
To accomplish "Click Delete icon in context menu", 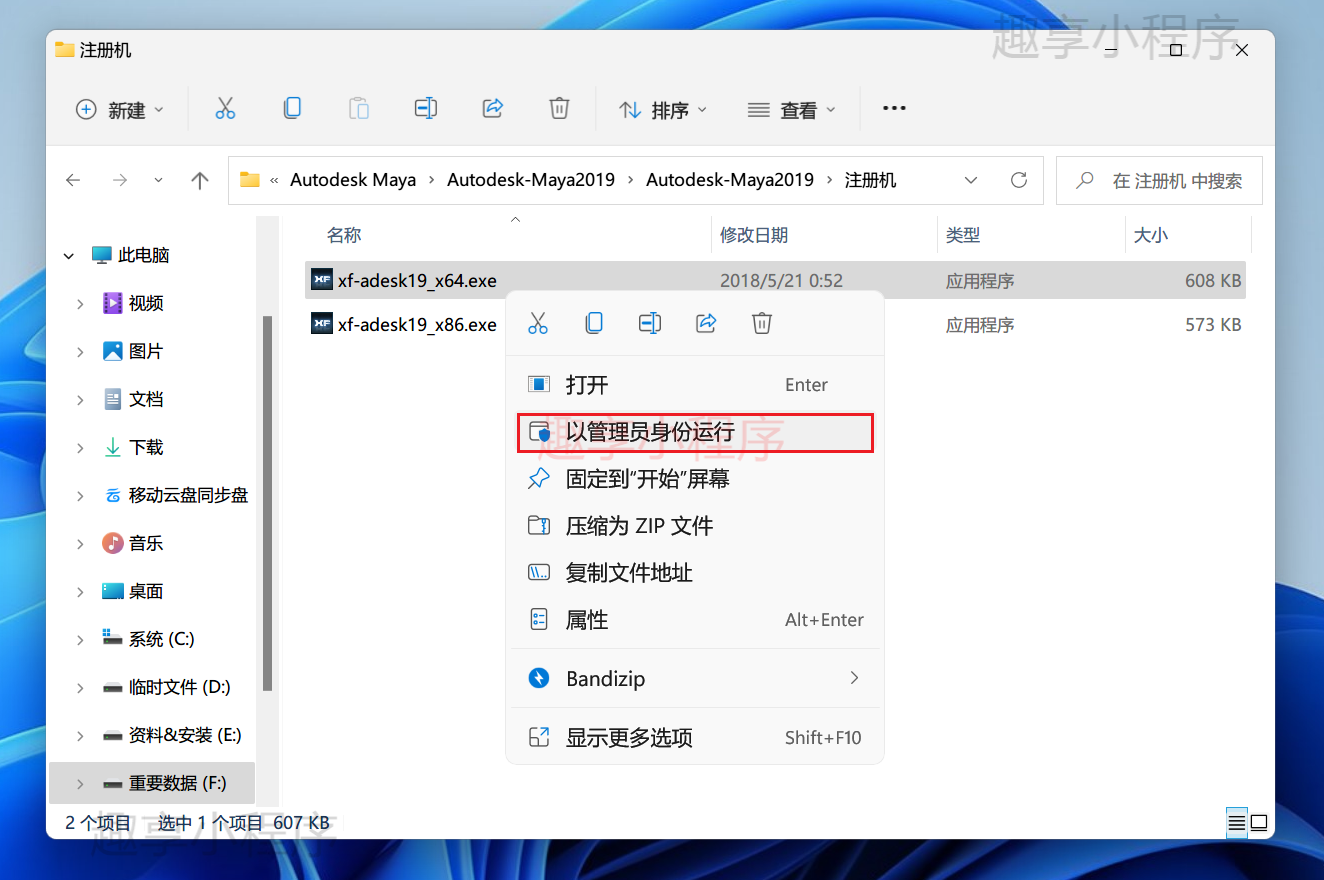I will 762,323.
